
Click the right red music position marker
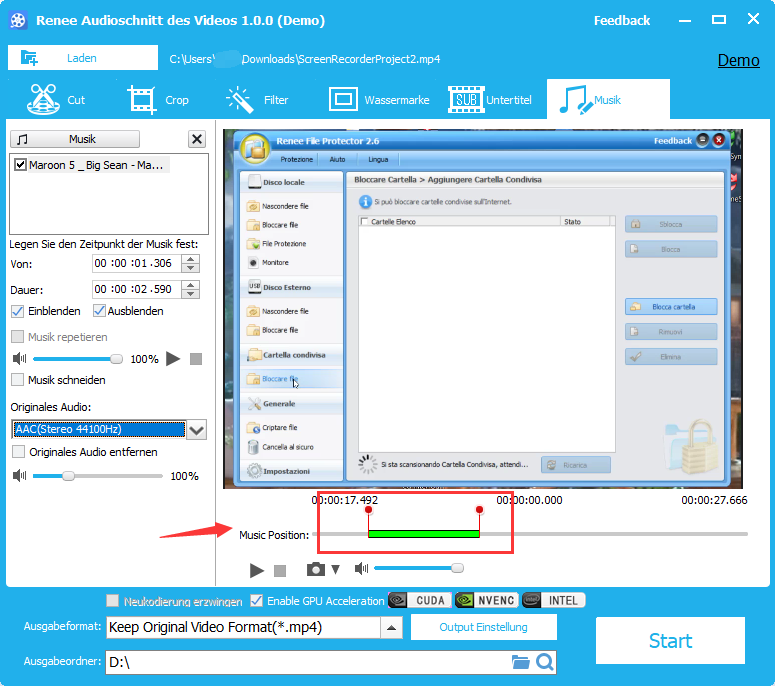pyautogui.click(x=479, y=510)
